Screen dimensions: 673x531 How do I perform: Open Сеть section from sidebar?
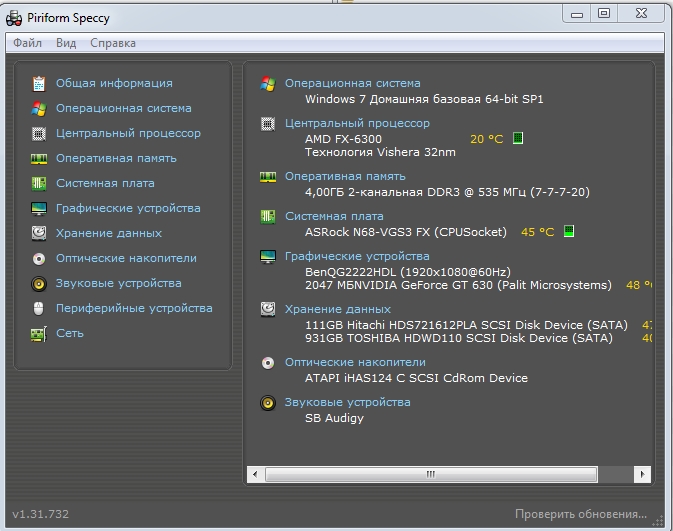tap(70, 333)
